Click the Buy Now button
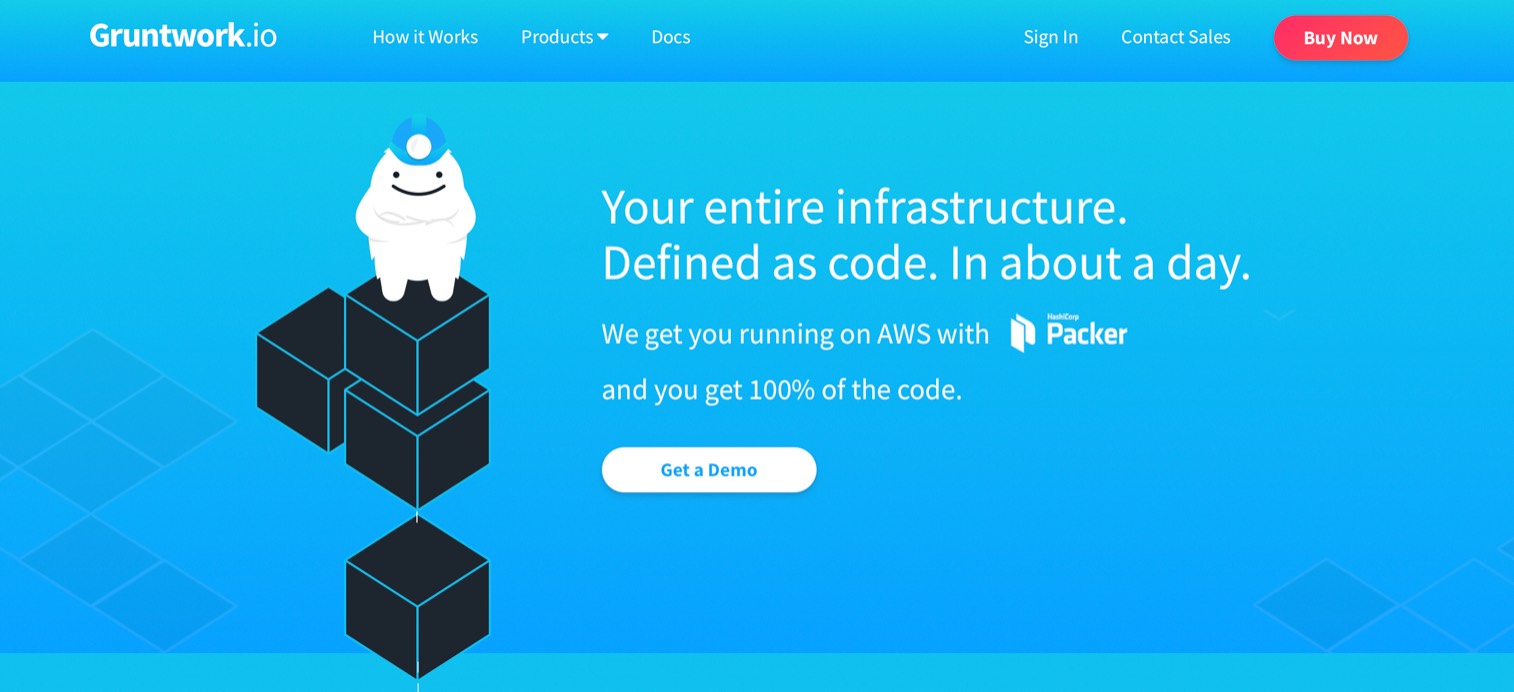Screen dimensions: 1514x692 click(x=1340, y=38)
